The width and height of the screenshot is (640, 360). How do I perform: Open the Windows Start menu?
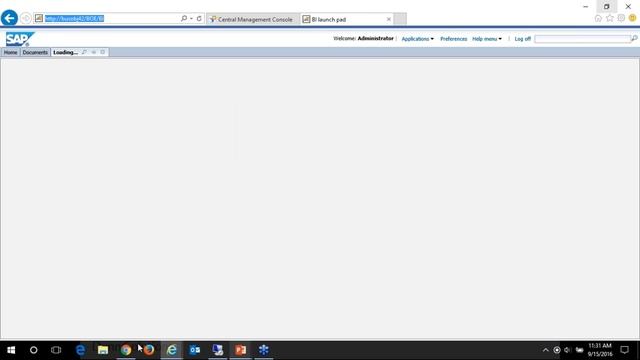click(x=11, y=350)
